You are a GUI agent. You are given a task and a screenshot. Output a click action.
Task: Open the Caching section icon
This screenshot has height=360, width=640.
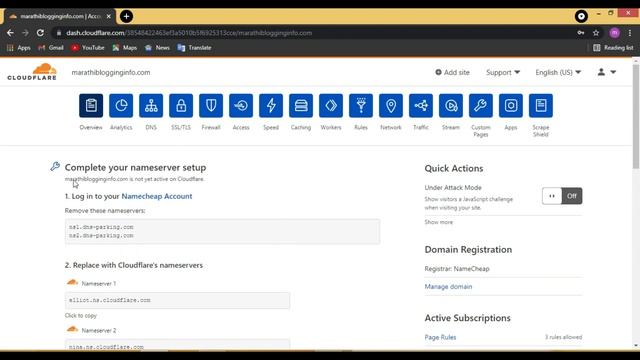301,105
